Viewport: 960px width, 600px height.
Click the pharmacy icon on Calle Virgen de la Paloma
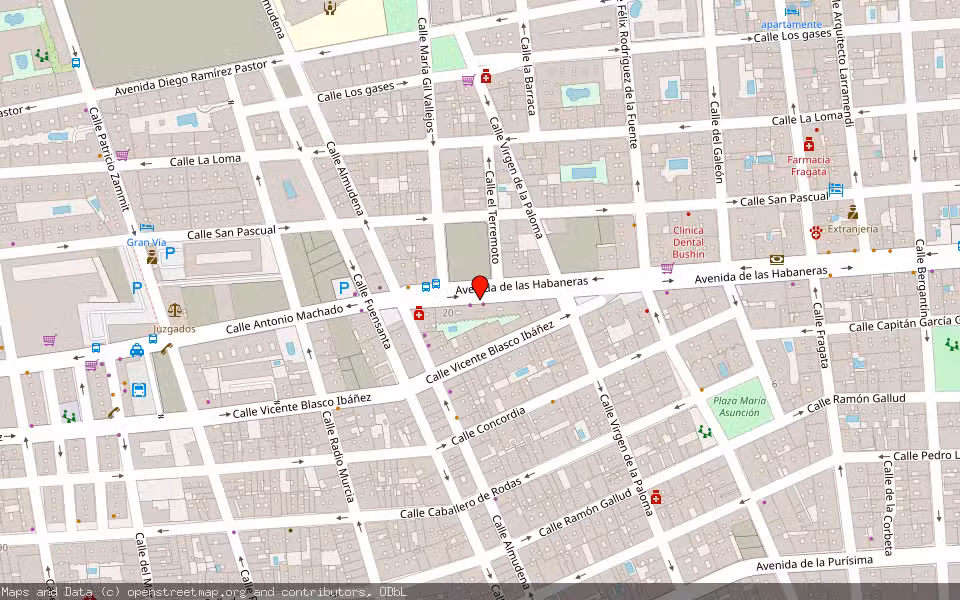655,495
